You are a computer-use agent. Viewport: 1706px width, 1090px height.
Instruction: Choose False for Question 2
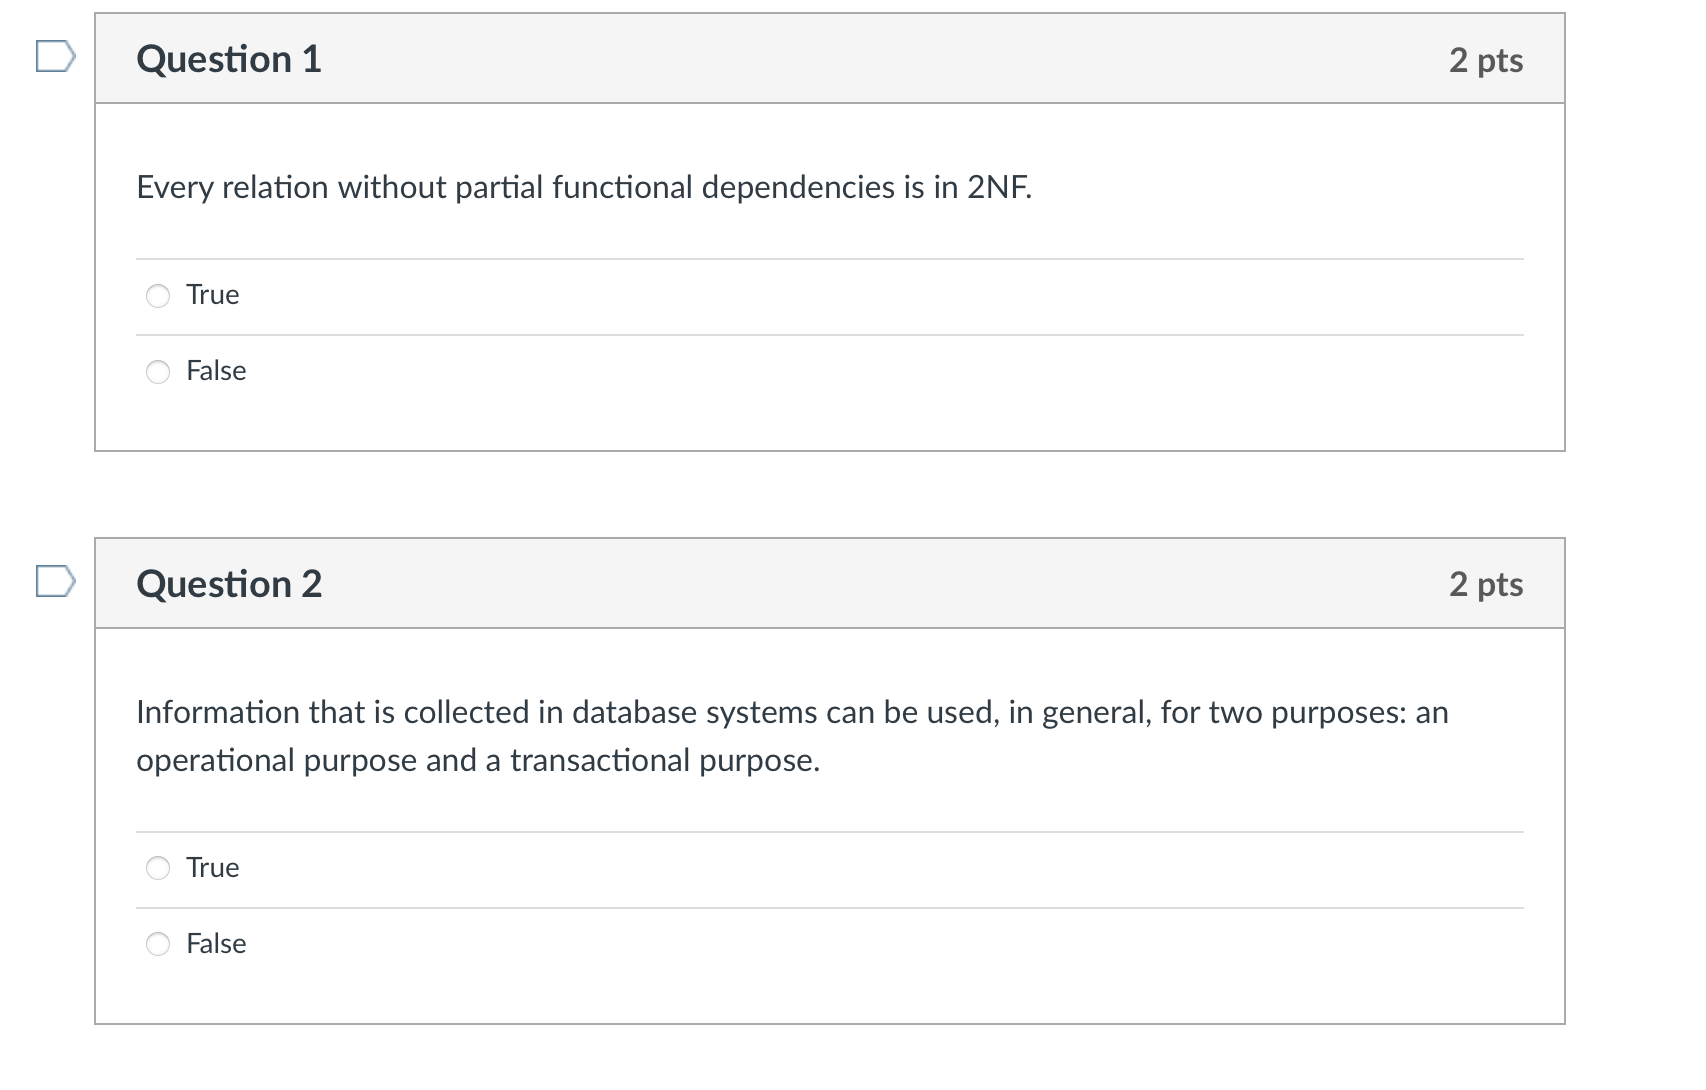click(158, 943)
